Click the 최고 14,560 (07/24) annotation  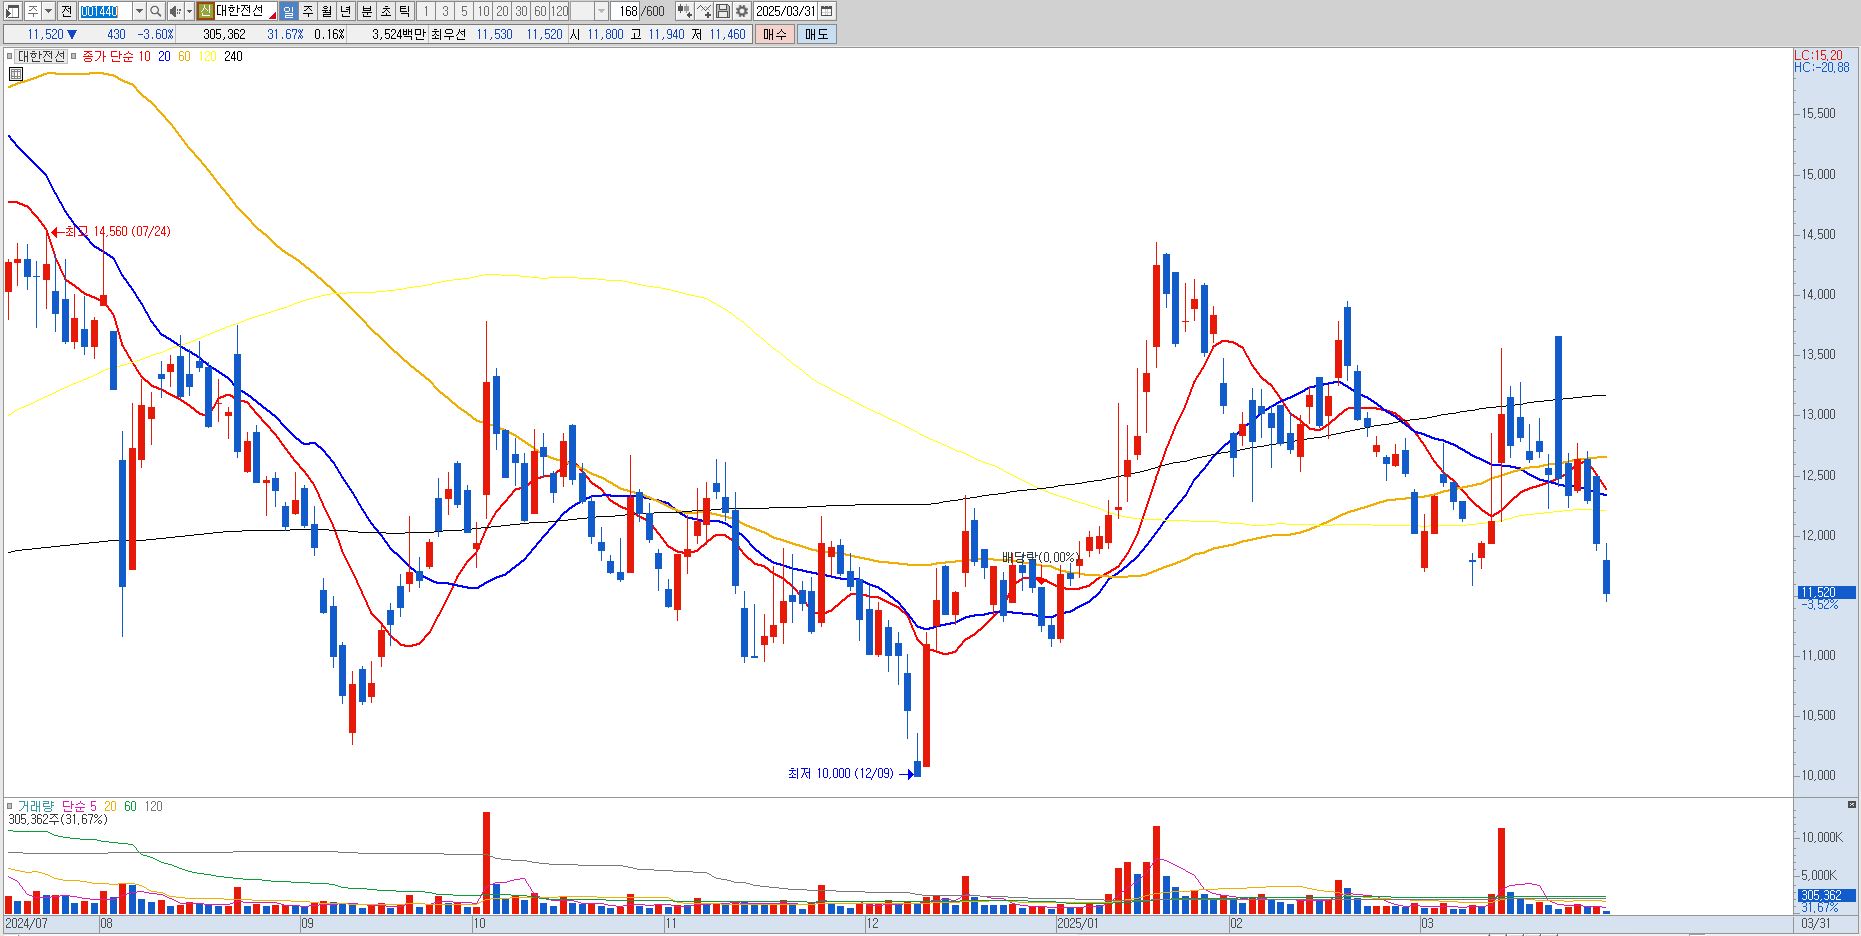(118, 231)
